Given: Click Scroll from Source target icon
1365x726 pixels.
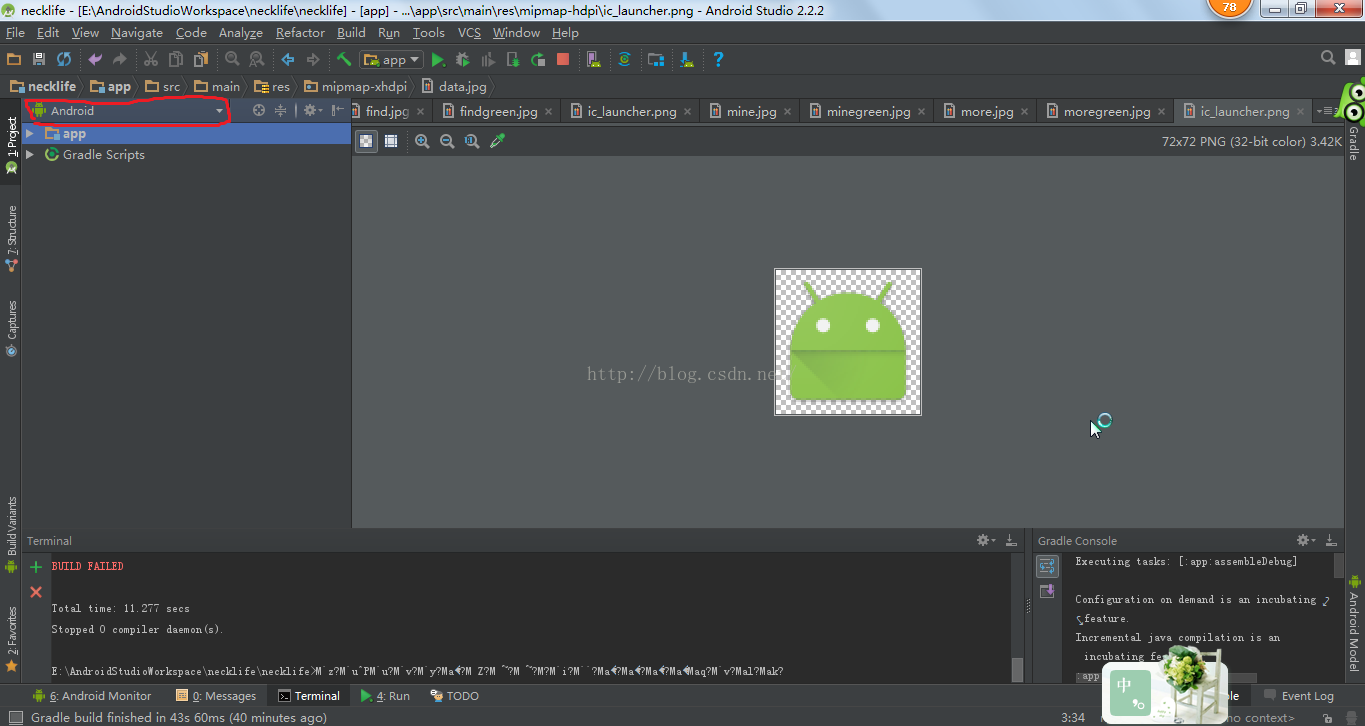Looking at the screenshot, I should (259, 111).
